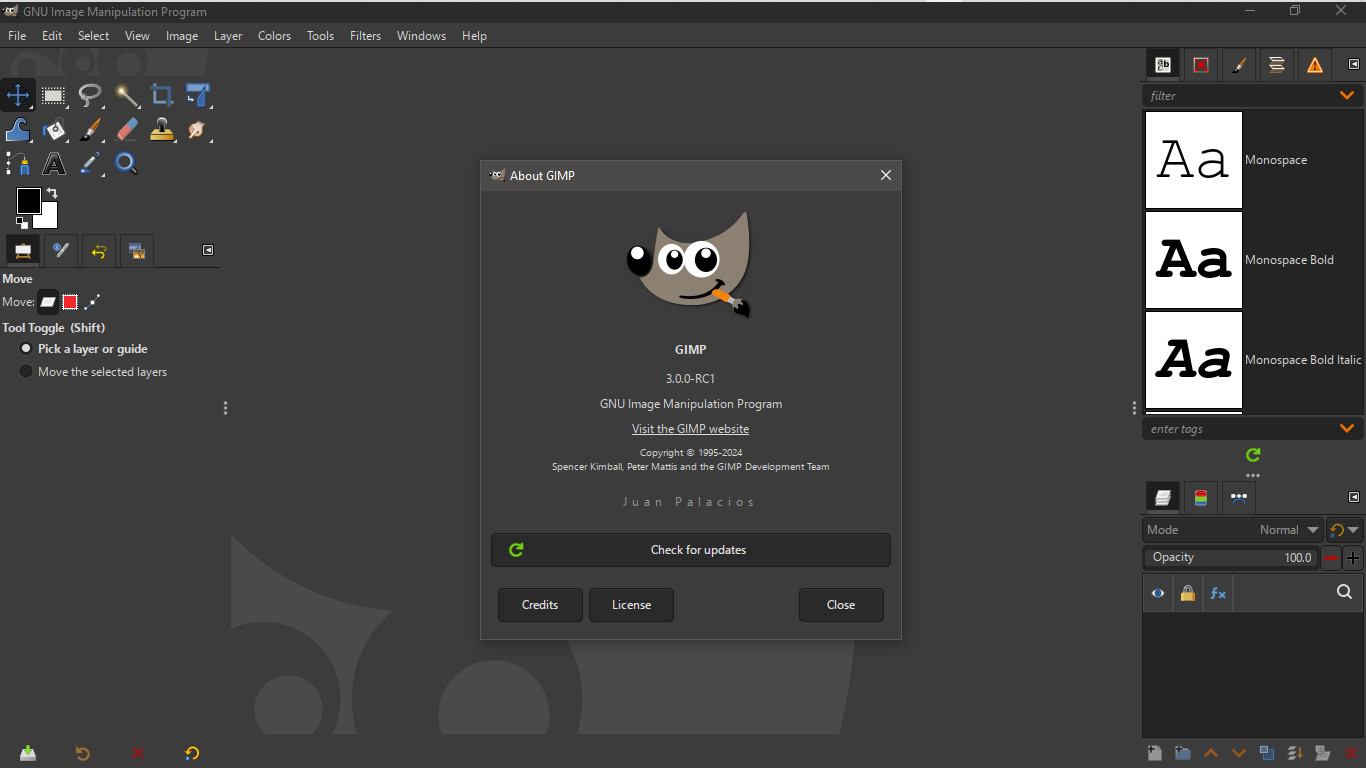Open the layer mode group switcher dropdown
The image size is (1366, 768).
[1344, 530]
